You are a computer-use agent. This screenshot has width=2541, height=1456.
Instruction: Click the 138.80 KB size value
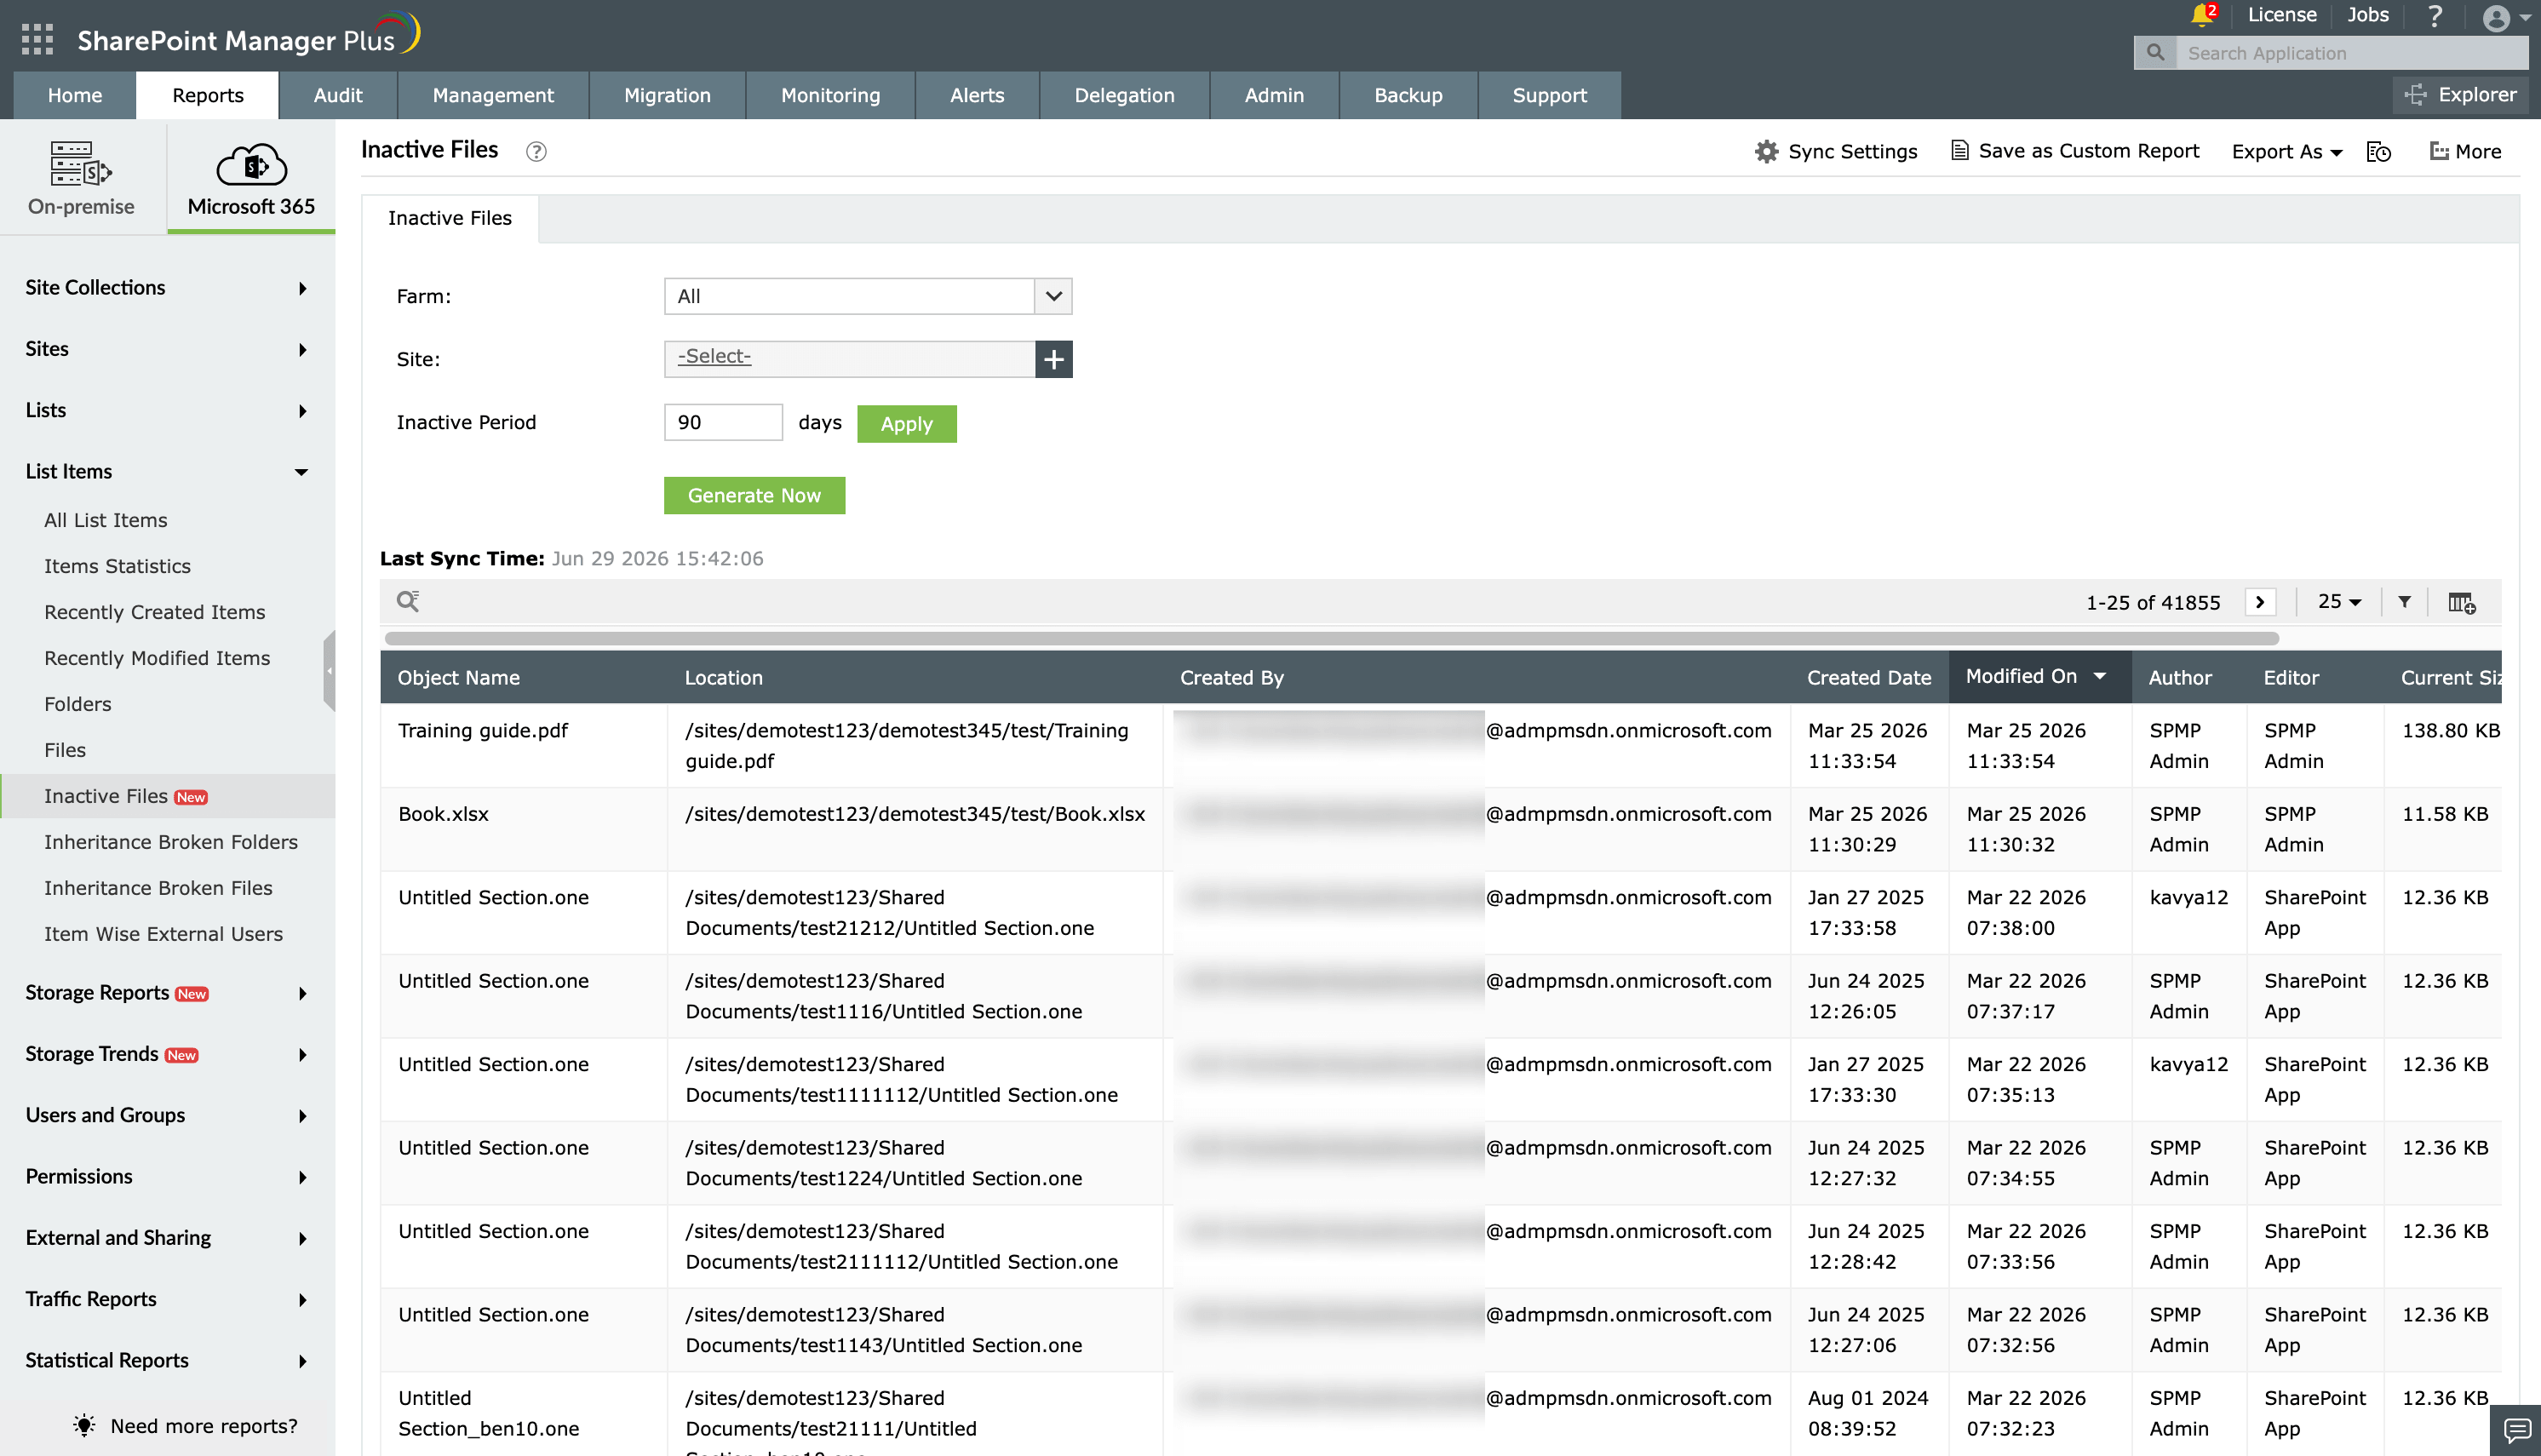pyautogui.click(x=2450, y=731)
